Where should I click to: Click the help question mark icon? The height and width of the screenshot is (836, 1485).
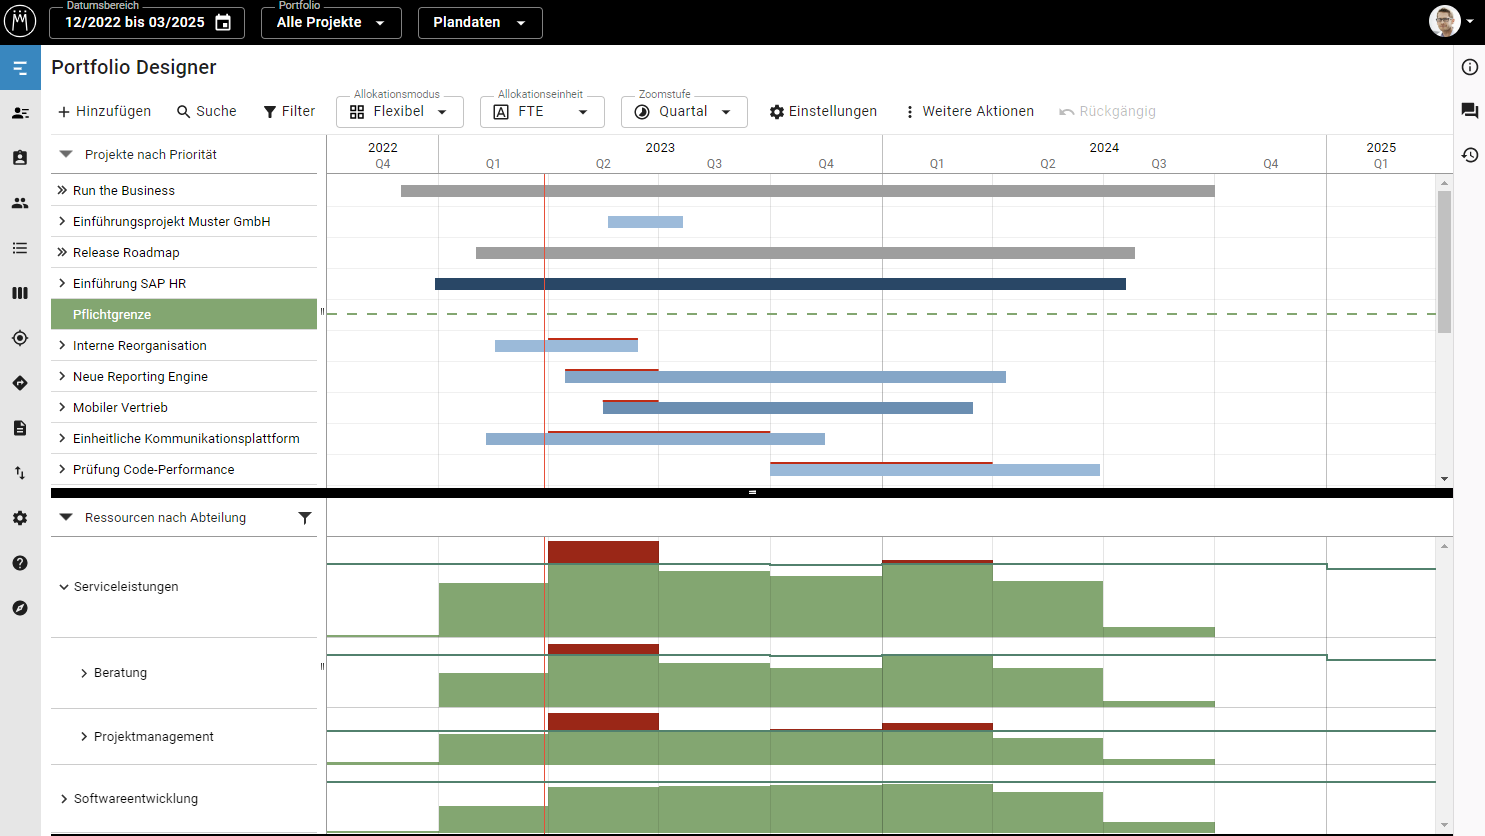tap(20, 563)
